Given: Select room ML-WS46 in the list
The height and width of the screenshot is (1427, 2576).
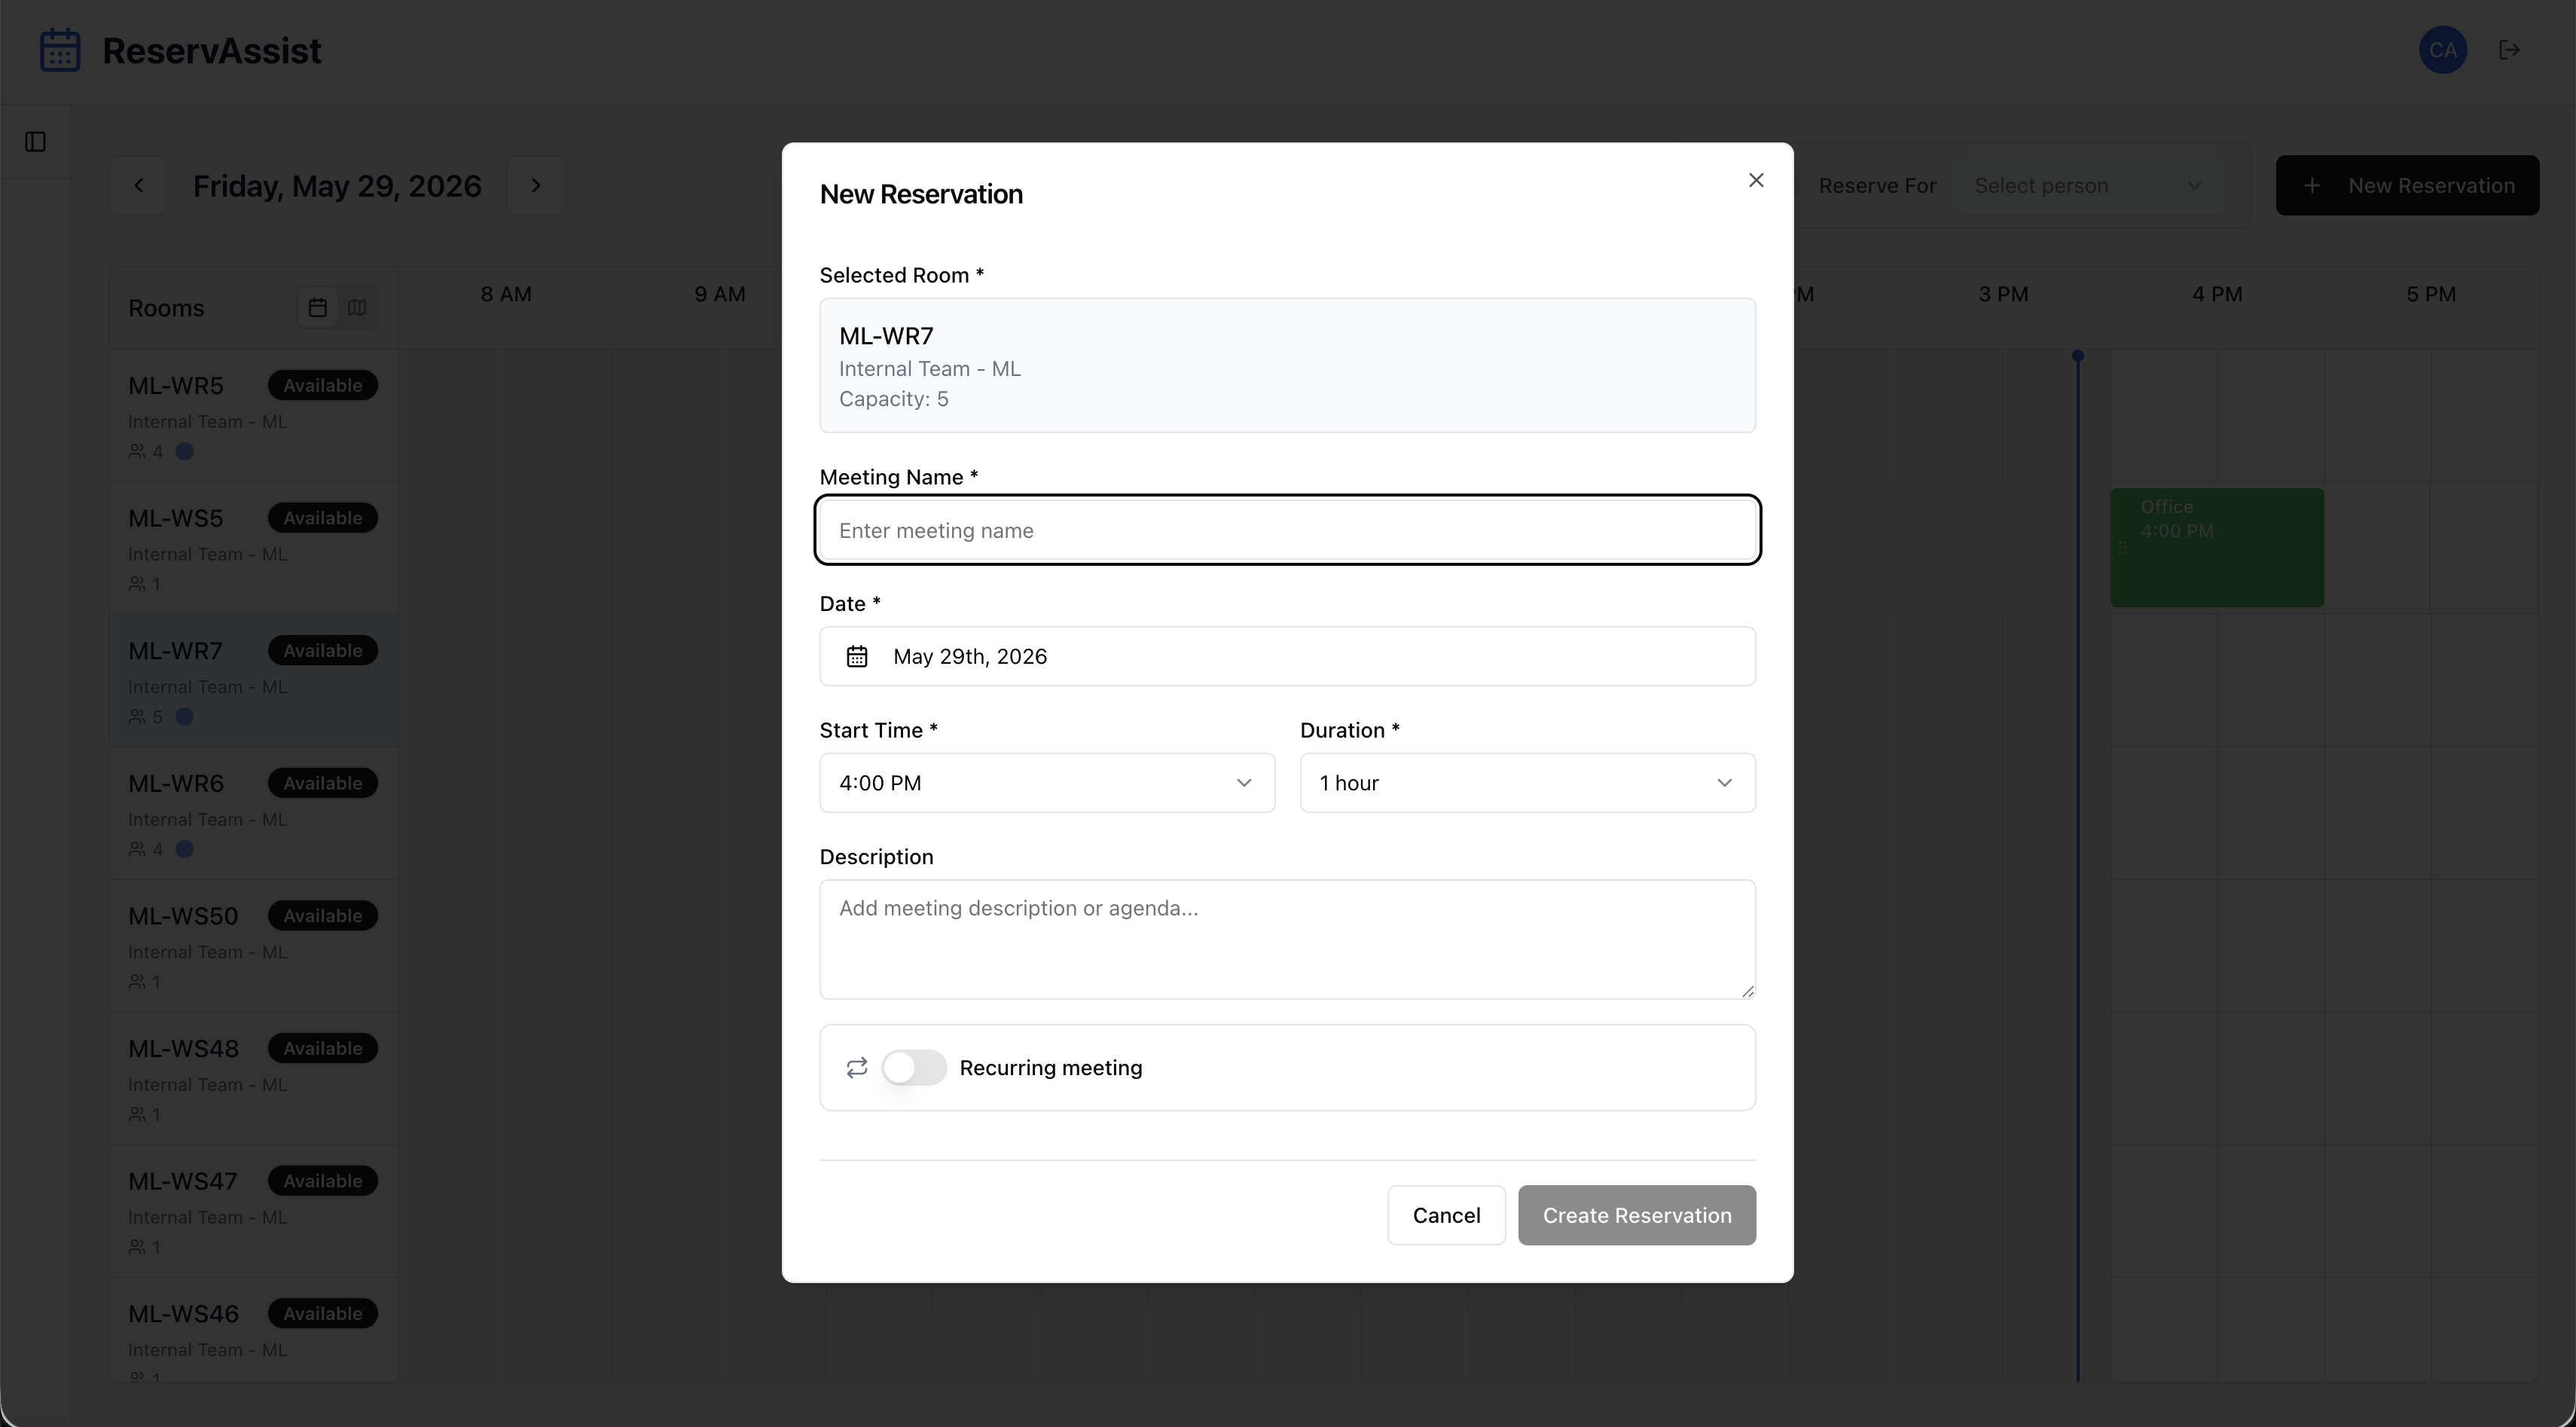Looking at the screenshot, I should pyautogui.click(x=253, y=1331).
